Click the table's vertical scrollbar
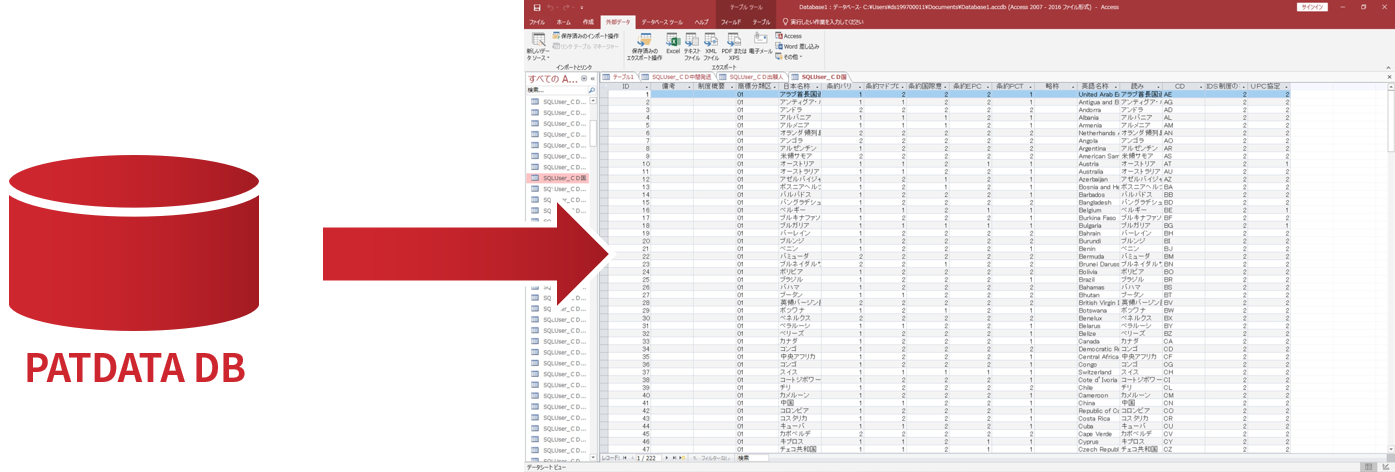 (1391, 270)
